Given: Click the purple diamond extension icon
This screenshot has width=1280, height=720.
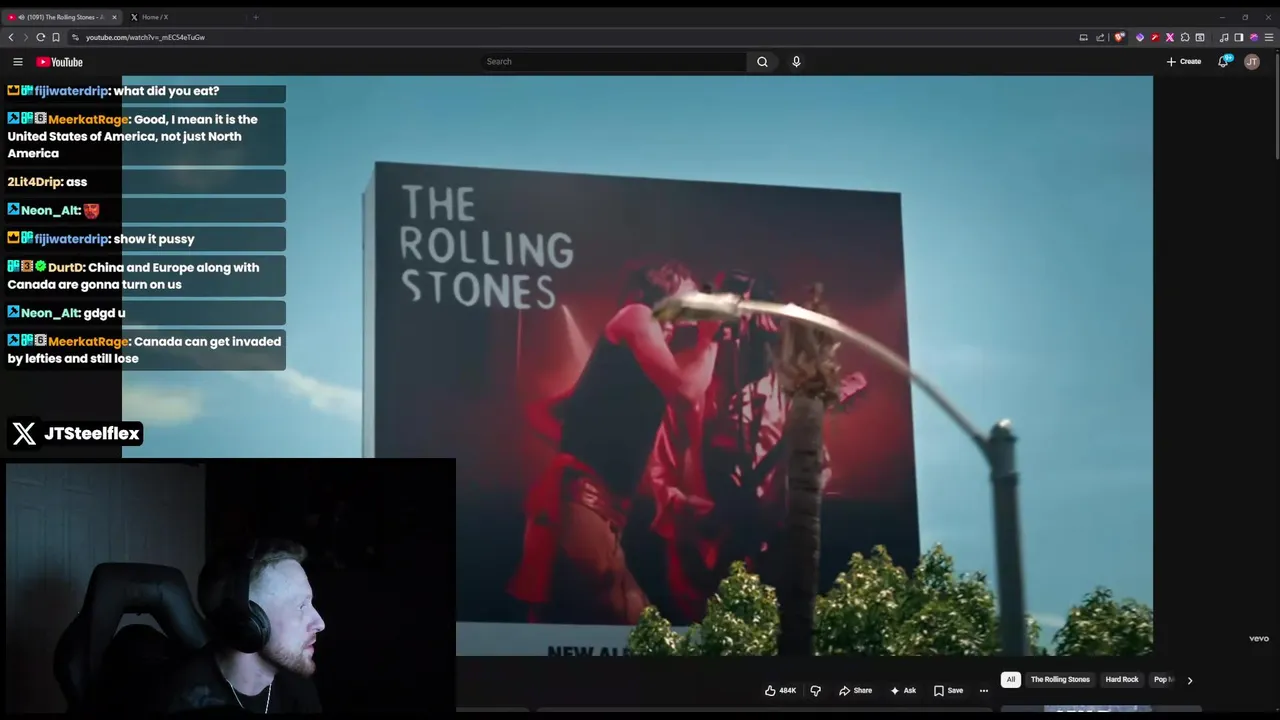Looking at the screenshot, I should click(1139, 37).
